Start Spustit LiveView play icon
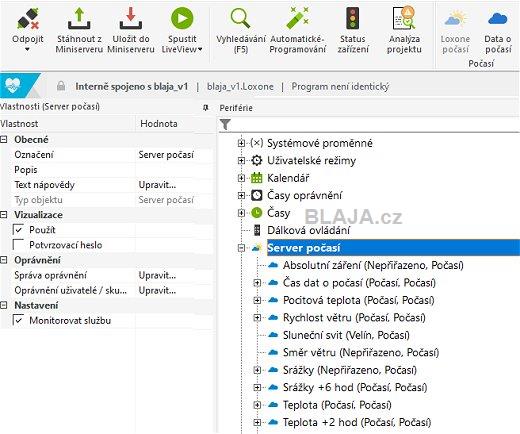This screenshot has height=434, width=520. [182, 19]
